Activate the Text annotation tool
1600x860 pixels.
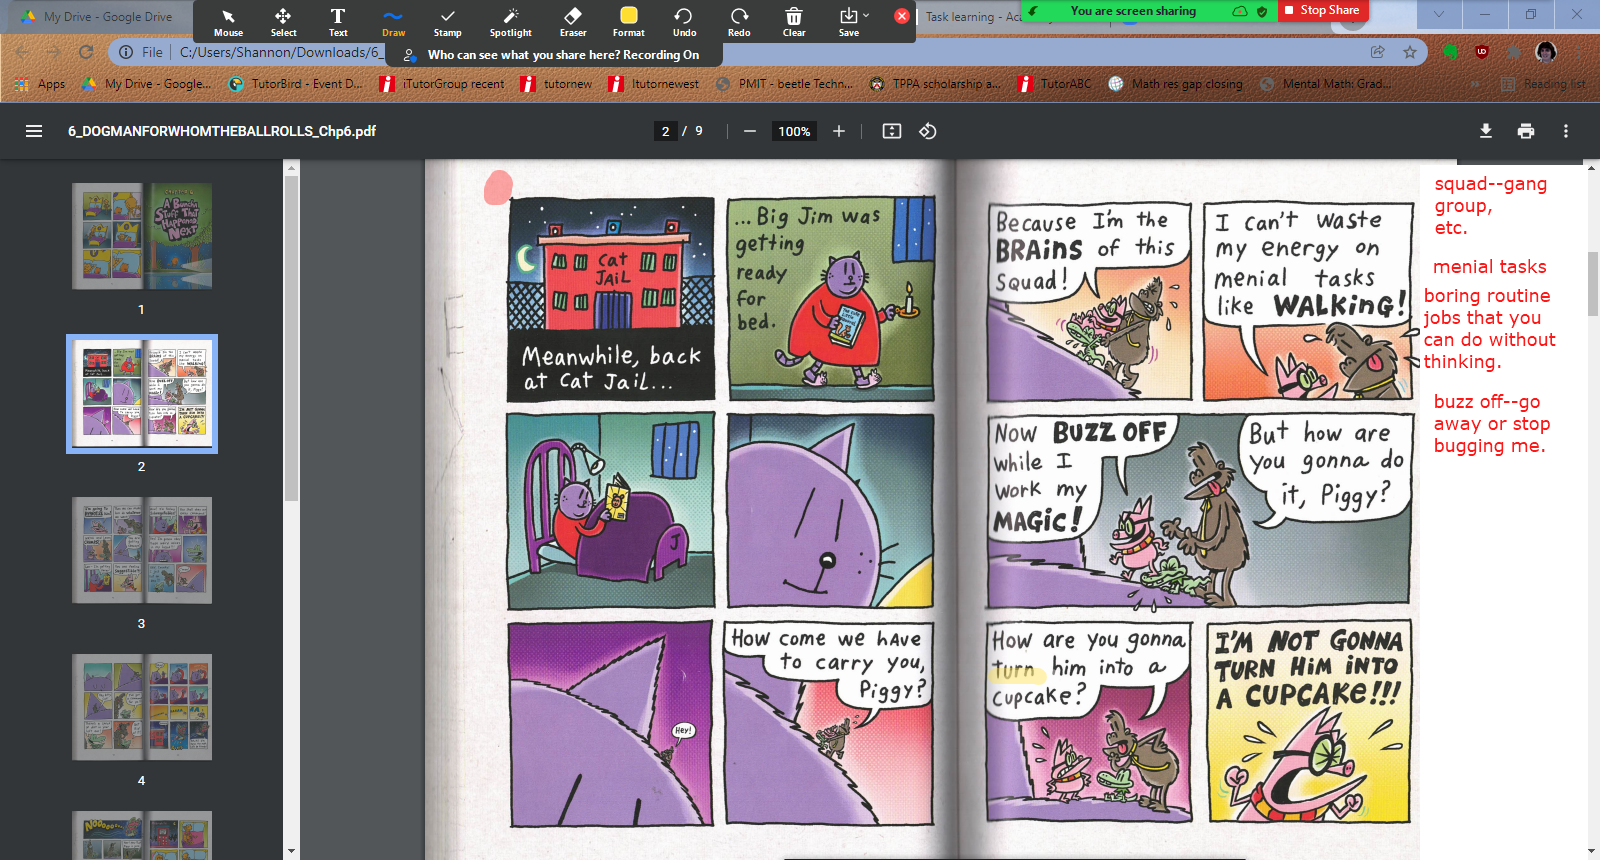coord(338,21)
